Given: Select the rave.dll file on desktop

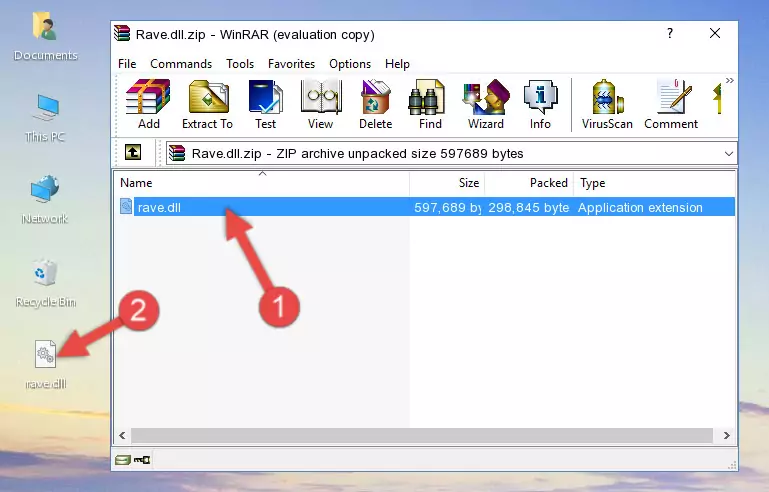Looking at the screenshot, I should (x=45, y=365).
